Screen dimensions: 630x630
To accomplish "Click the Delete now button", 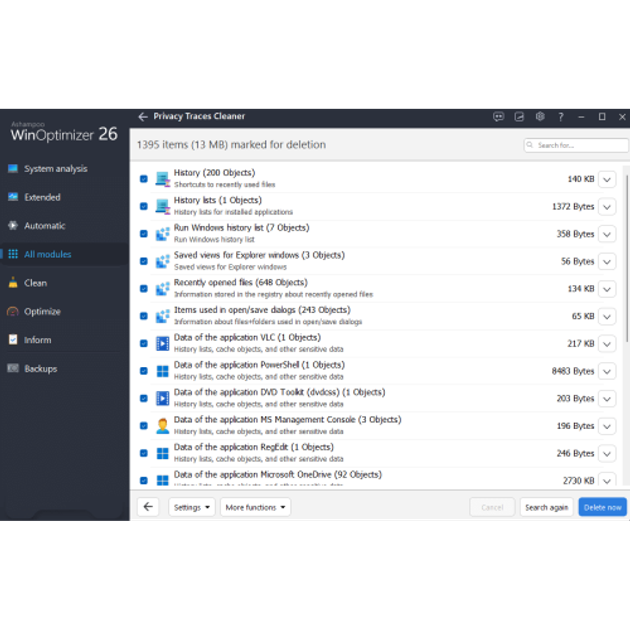I will pyautogui.click(x=602, y=507).
